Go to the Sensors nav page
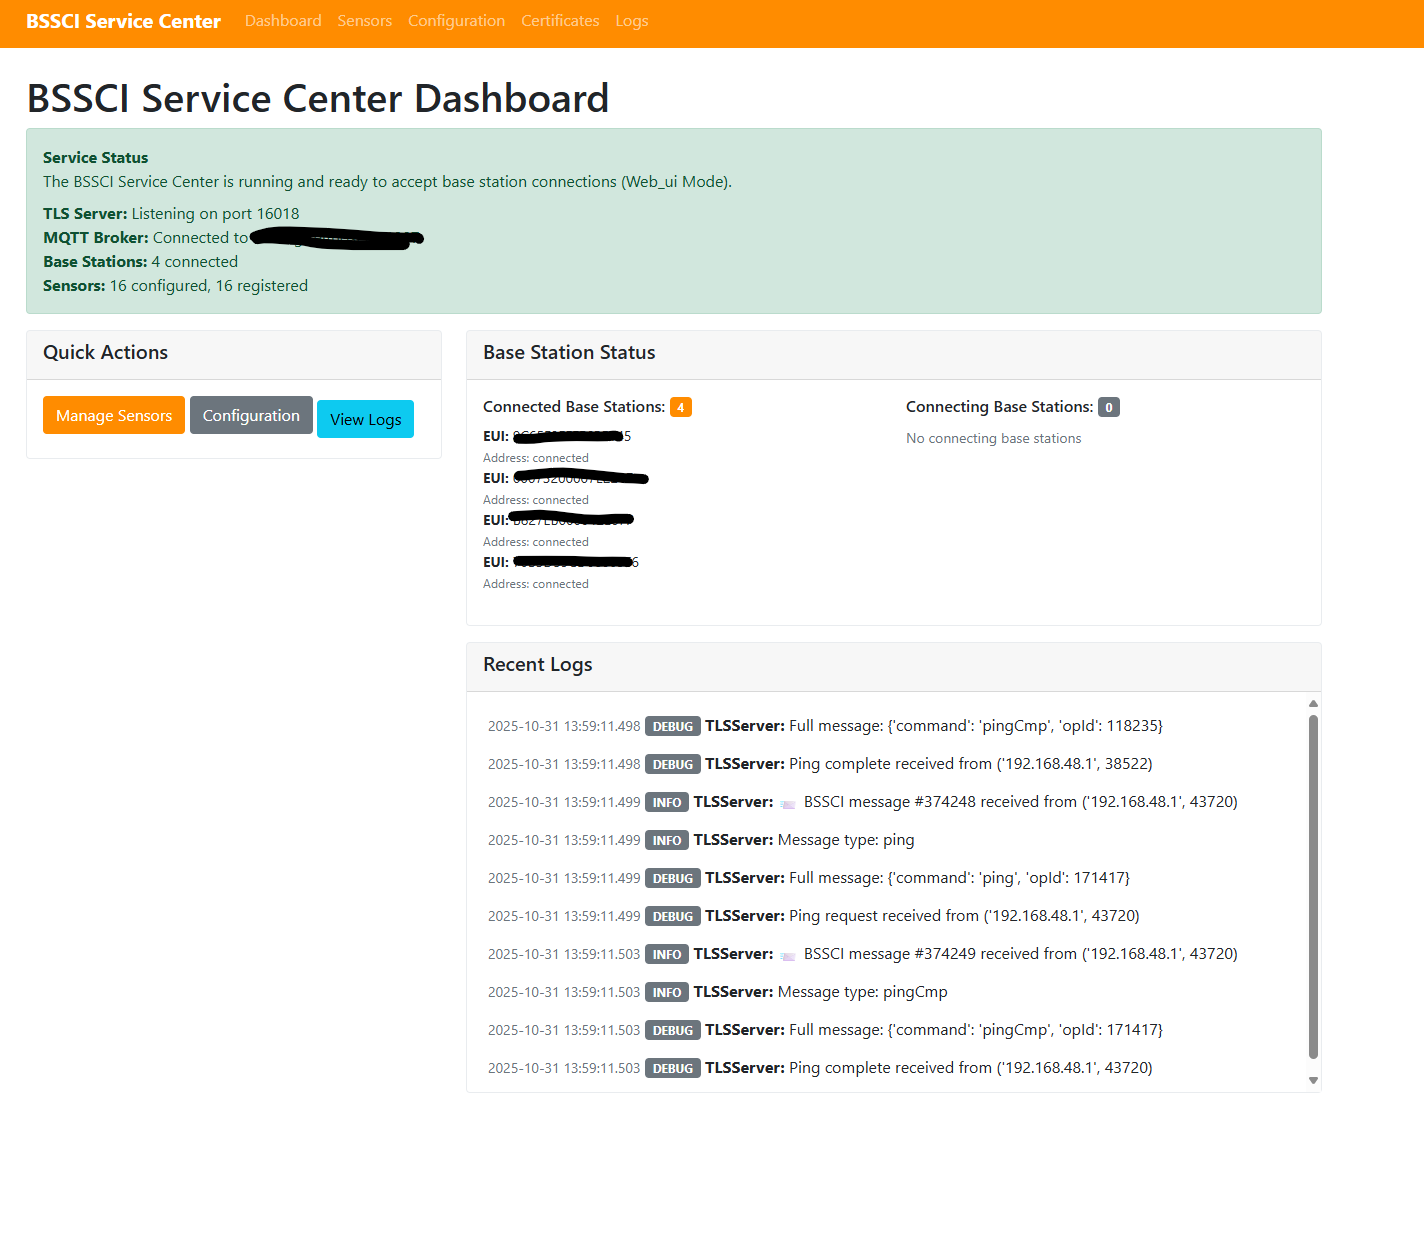The width and height of the screenshot is (1424, 1256). click(364, 21)
